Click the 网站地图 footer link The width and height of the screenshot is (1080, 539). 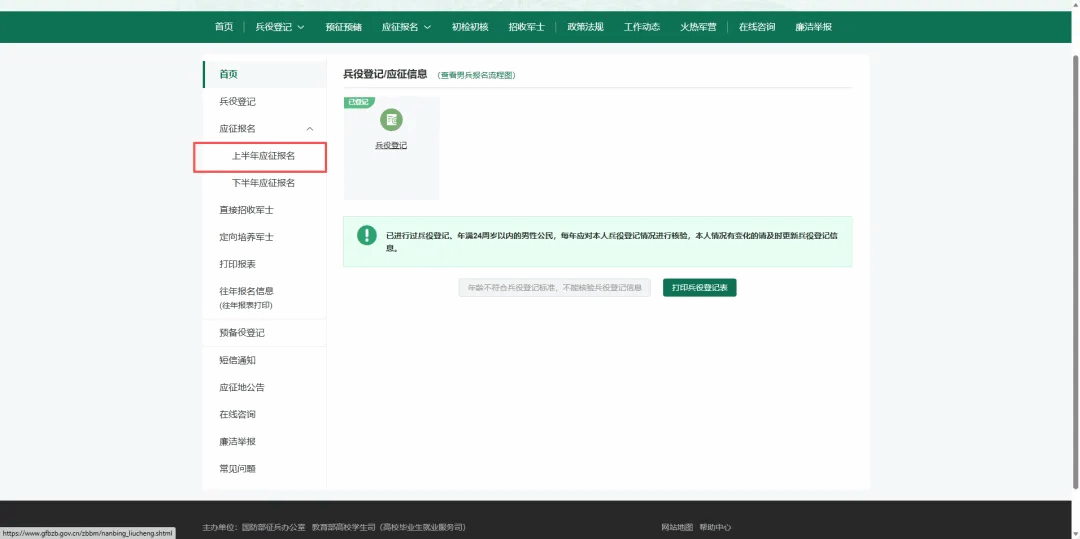(676, 527)
